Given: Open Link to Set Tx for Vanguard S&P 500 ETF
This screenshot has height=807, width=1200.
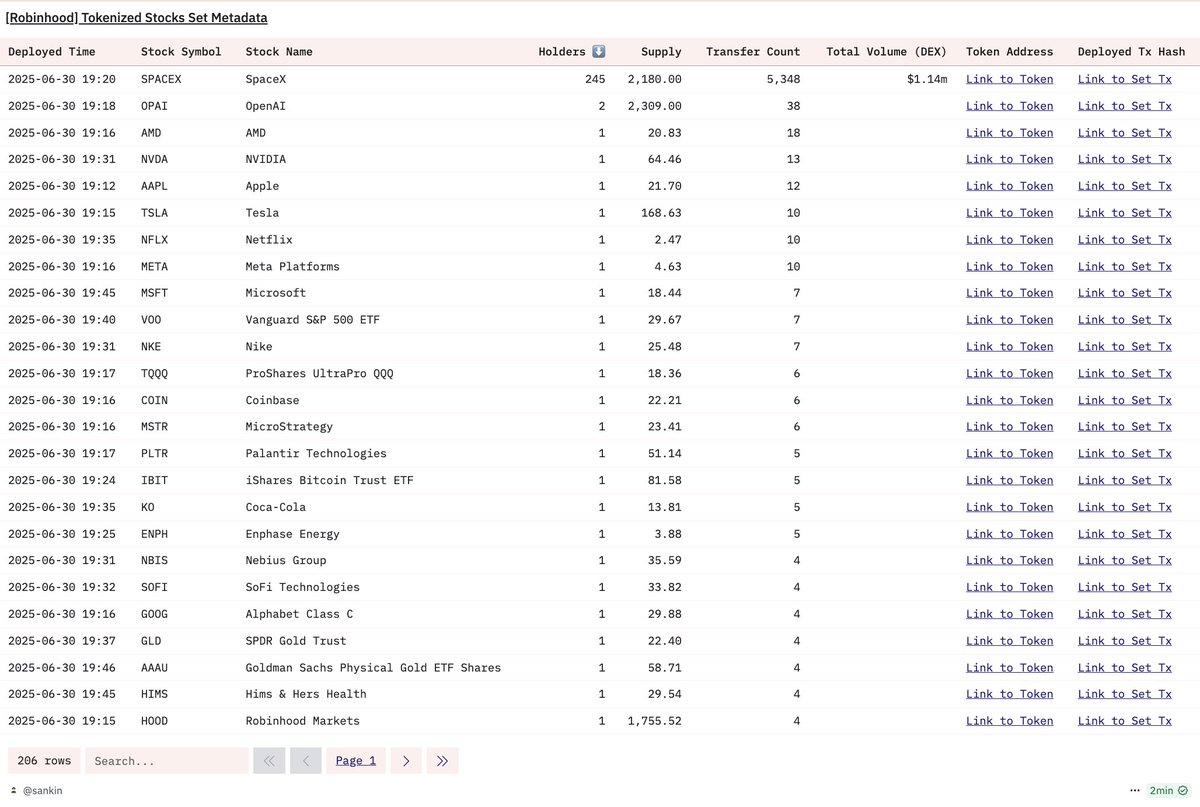Looking at the screenshot, I should tap(1125, 320).
